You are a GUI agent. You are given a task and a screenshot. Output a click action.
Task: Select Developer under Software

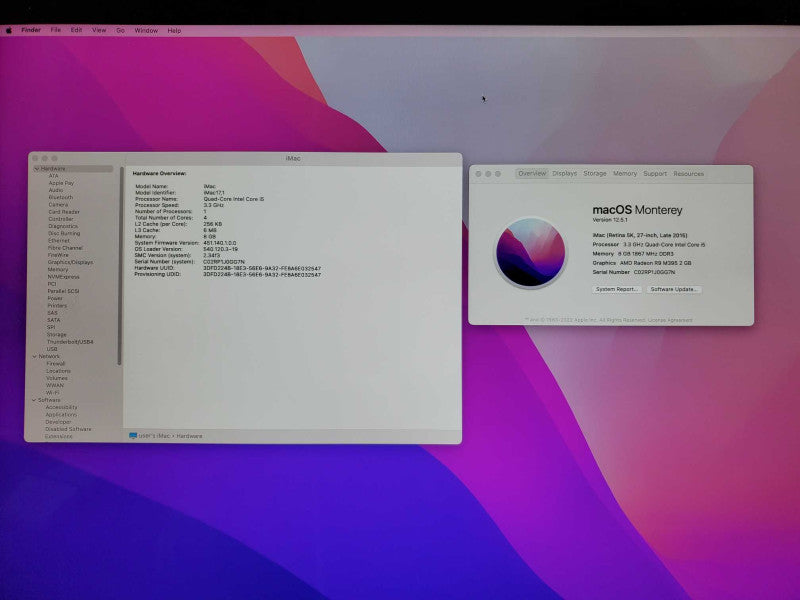pos(58,422)
